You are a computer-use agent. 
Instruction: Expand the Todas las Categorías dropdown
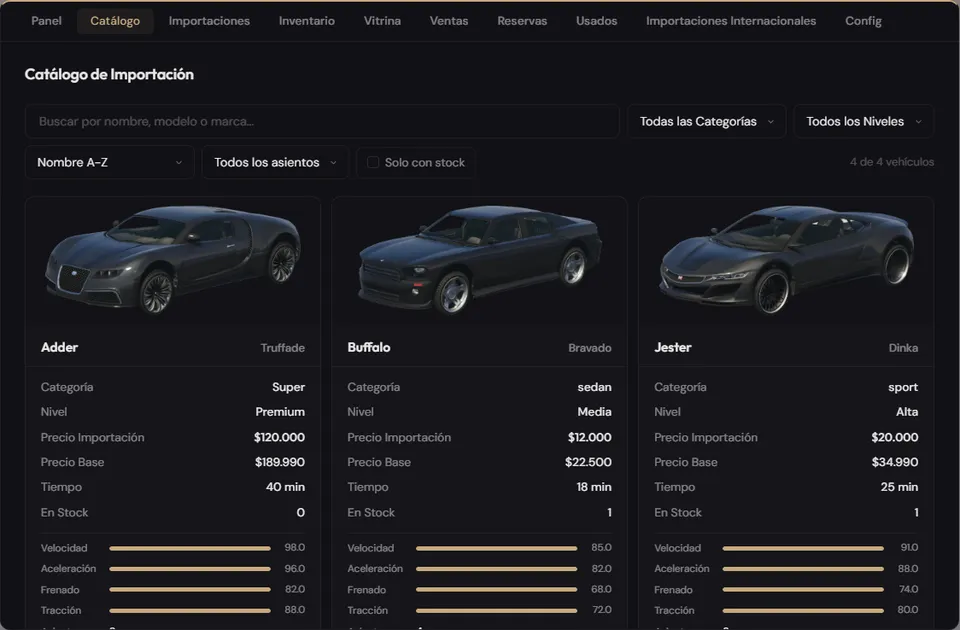coord(707,121)
